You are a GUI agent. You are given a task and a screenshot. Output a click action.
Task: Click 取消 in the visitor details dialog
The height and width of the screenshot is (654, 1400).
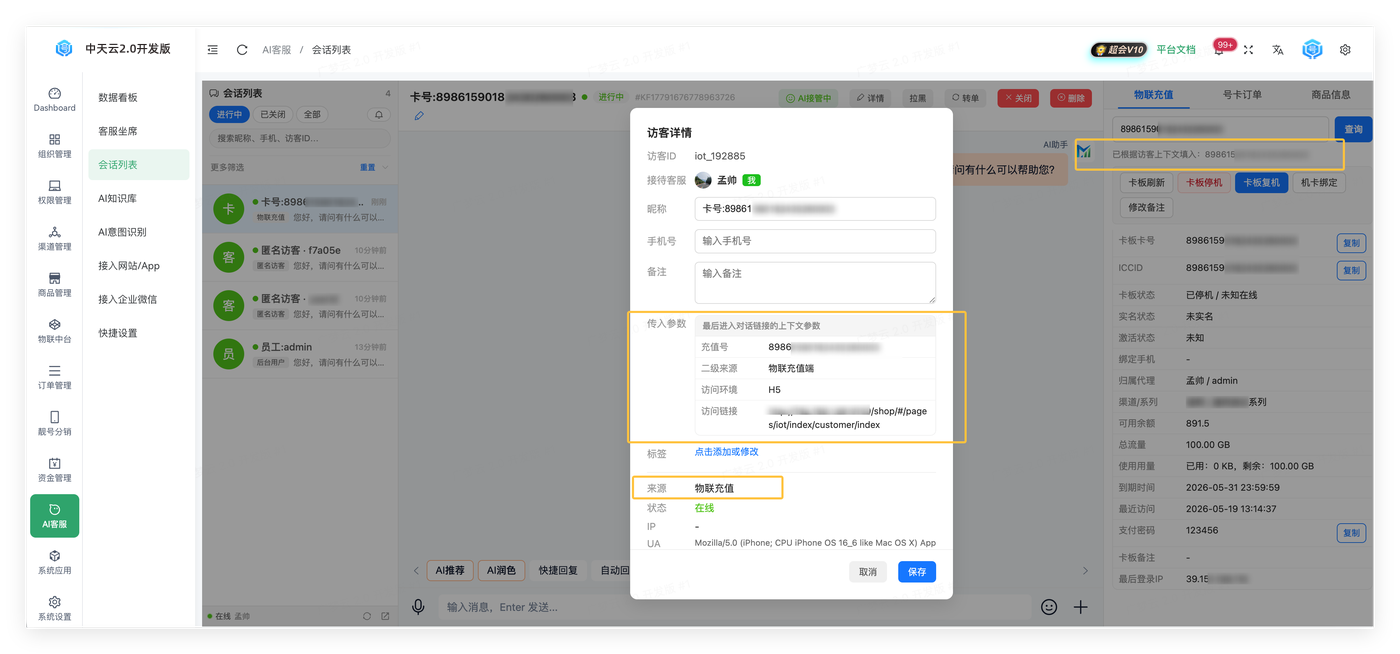coord(868,571)
